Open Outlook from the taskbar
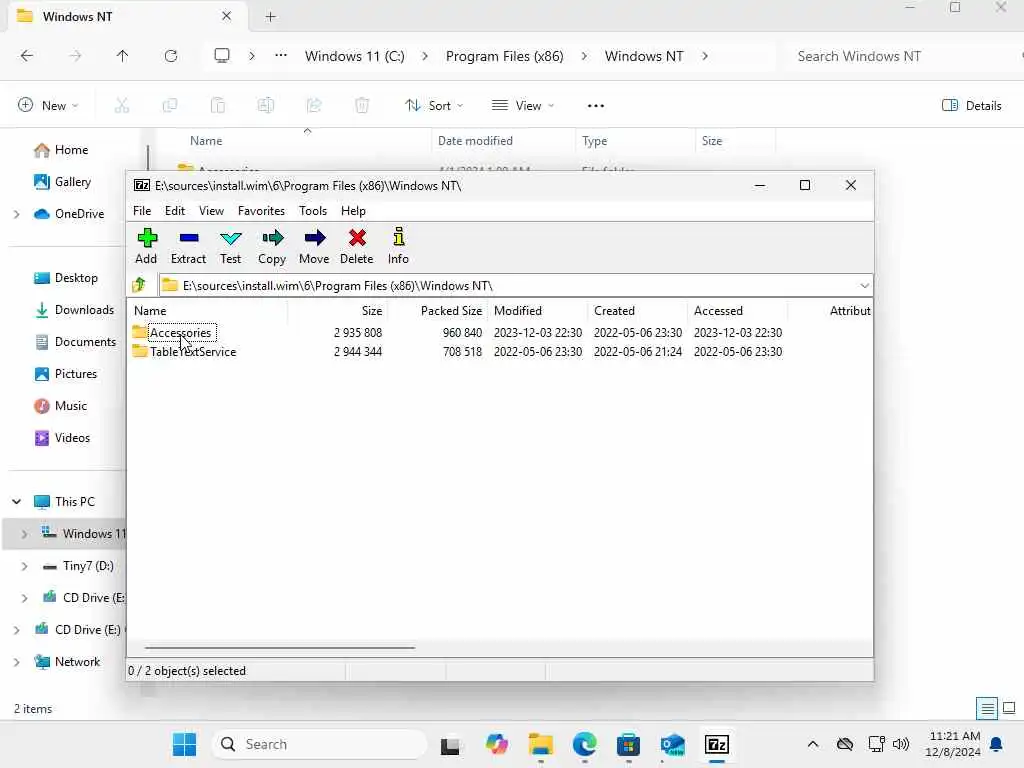Viewport: 1024px width, 768px height. pos(673,744)
